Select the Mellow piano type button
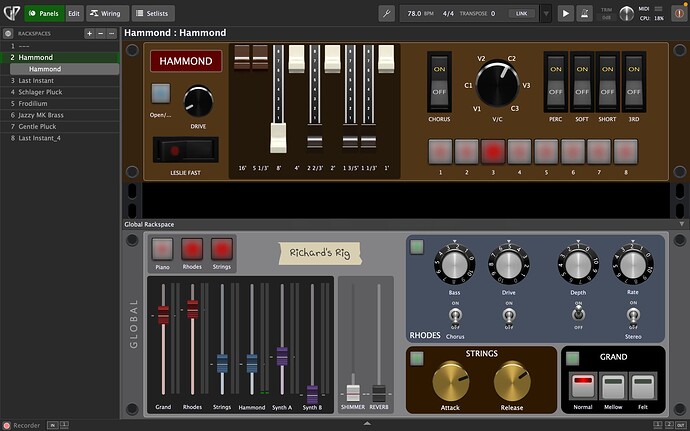 click(613, 386)
